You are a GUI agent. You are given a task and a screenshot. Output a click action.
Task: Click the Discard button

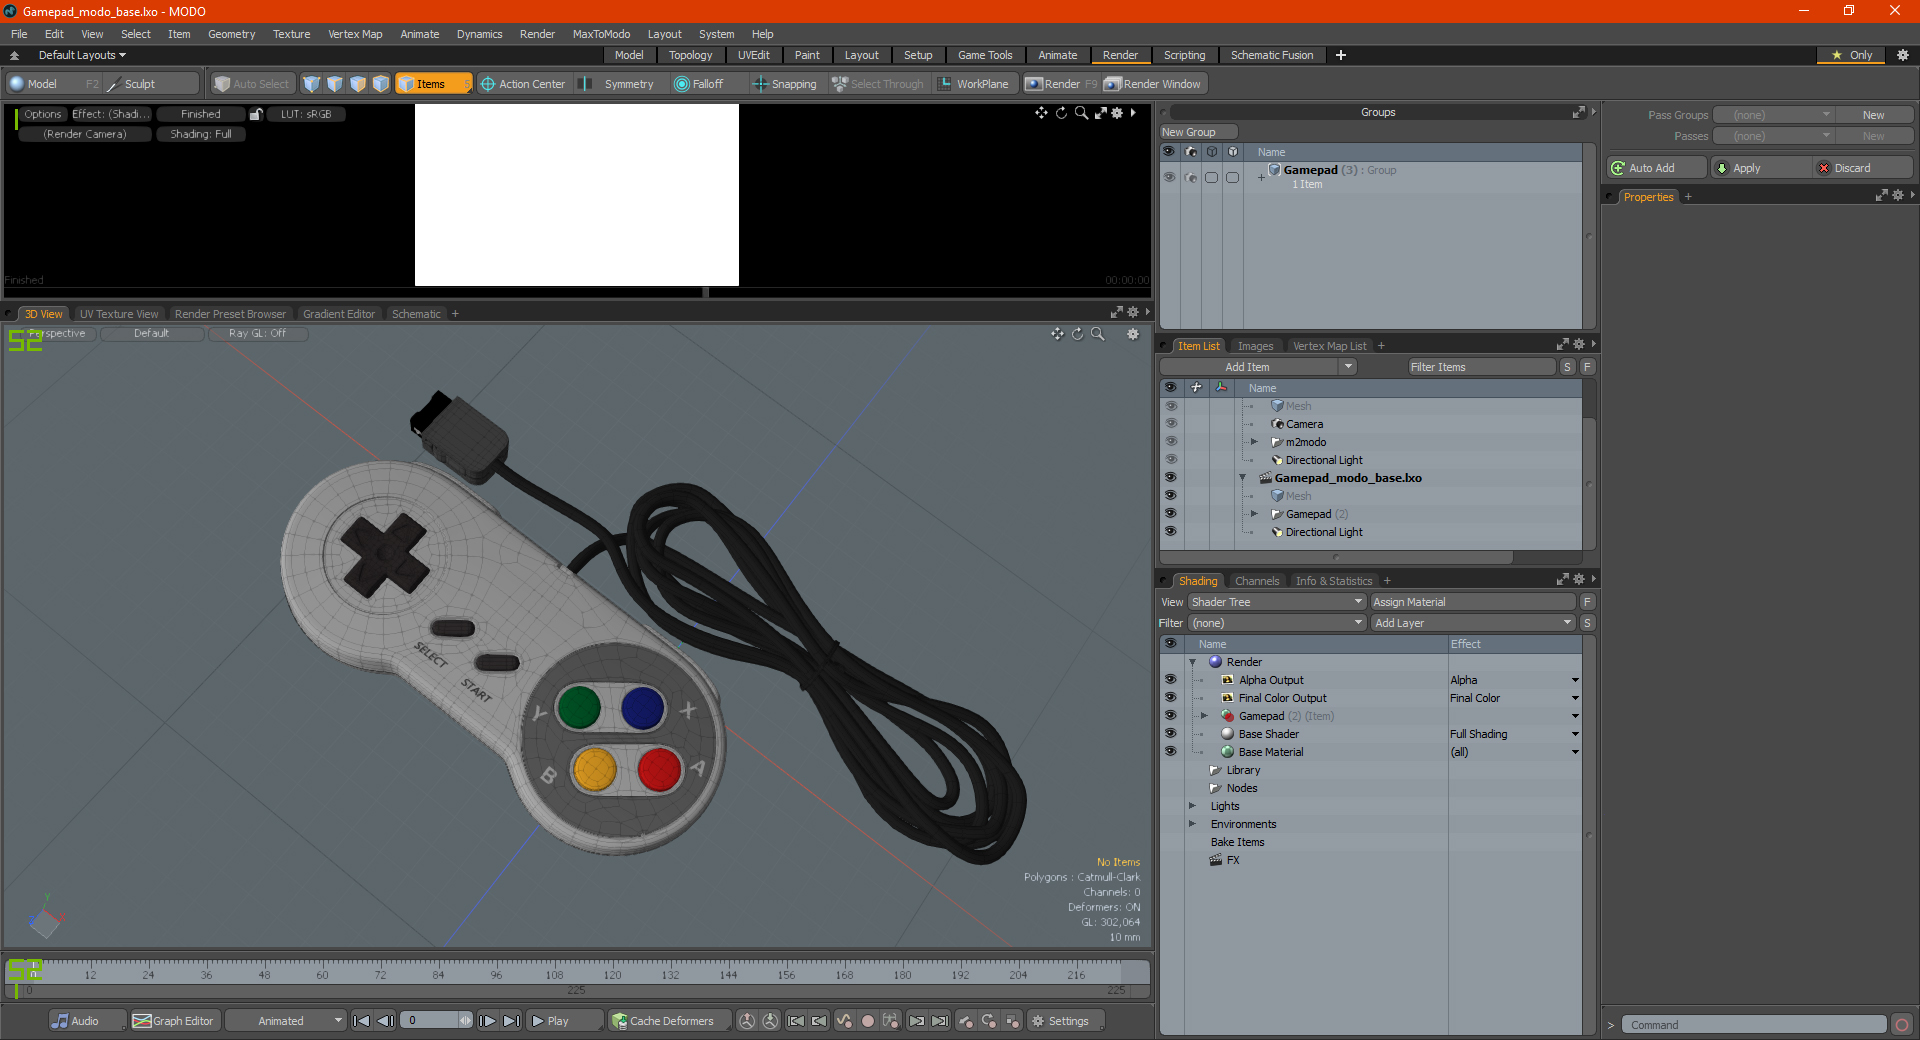point(1863,168)
